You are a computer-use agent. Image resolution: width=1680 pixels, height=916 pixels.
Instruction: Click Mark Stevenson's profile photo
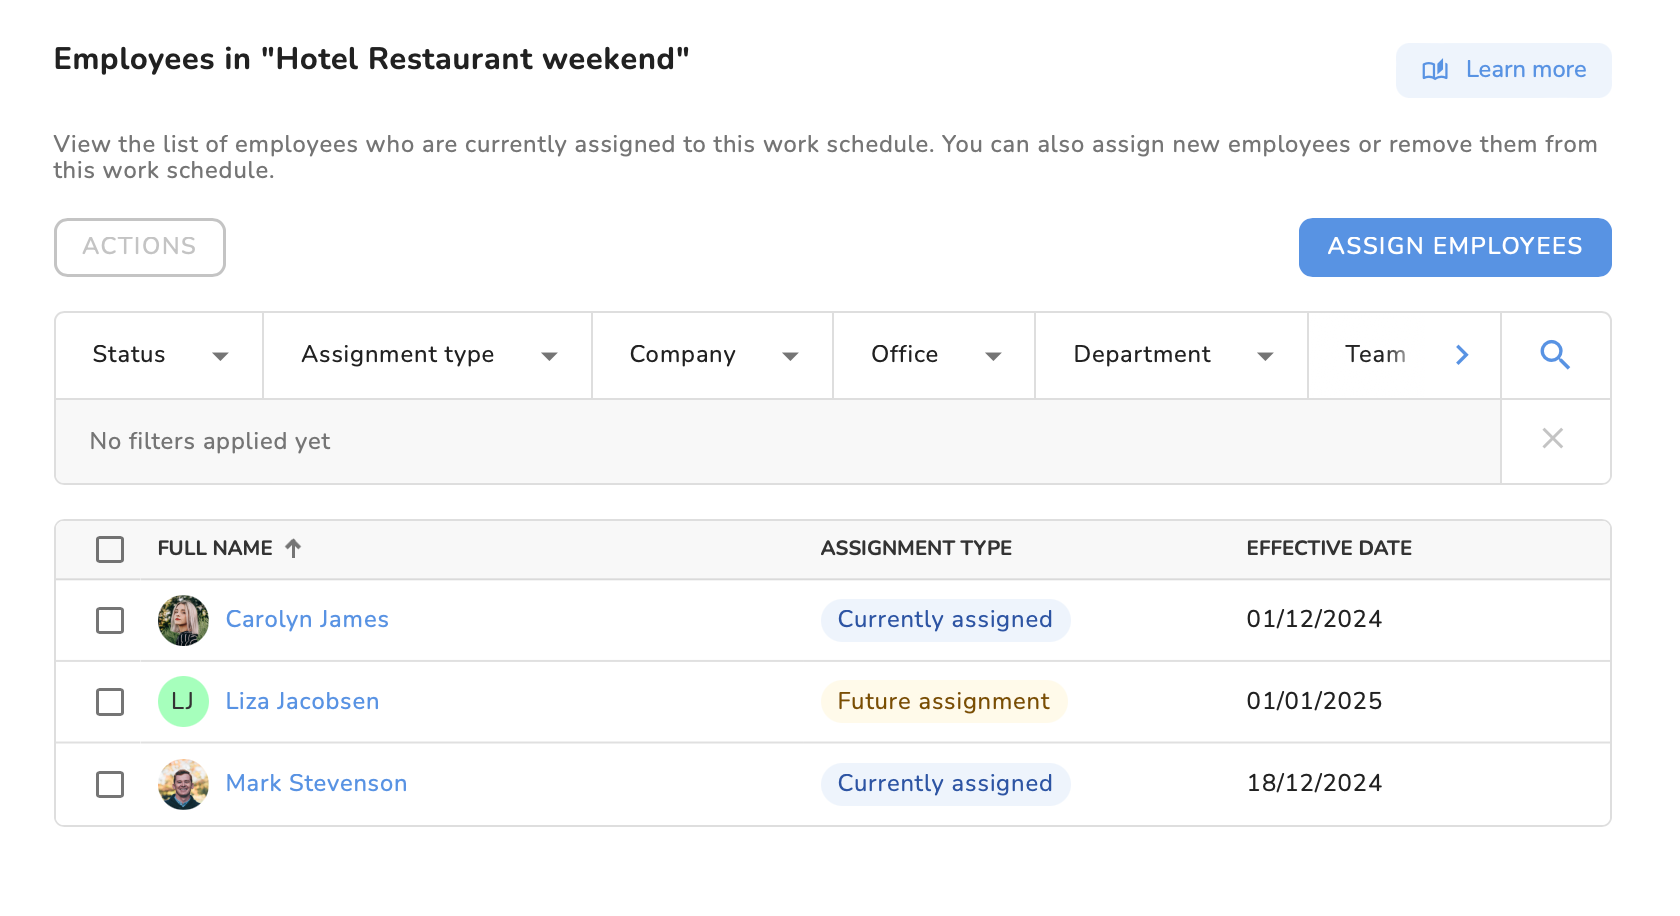tap(183, 784)
